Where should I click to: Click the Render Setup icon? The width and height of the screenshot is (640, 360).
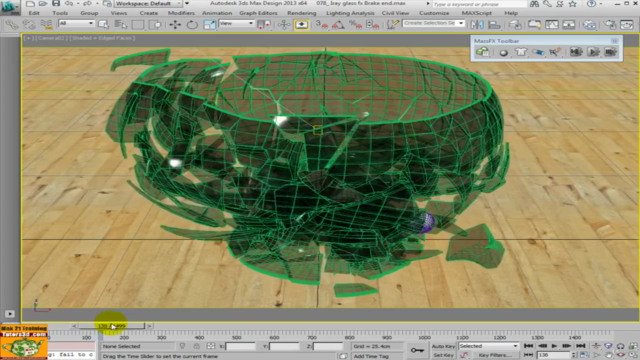pyautogui.click(x=610, y=24)
